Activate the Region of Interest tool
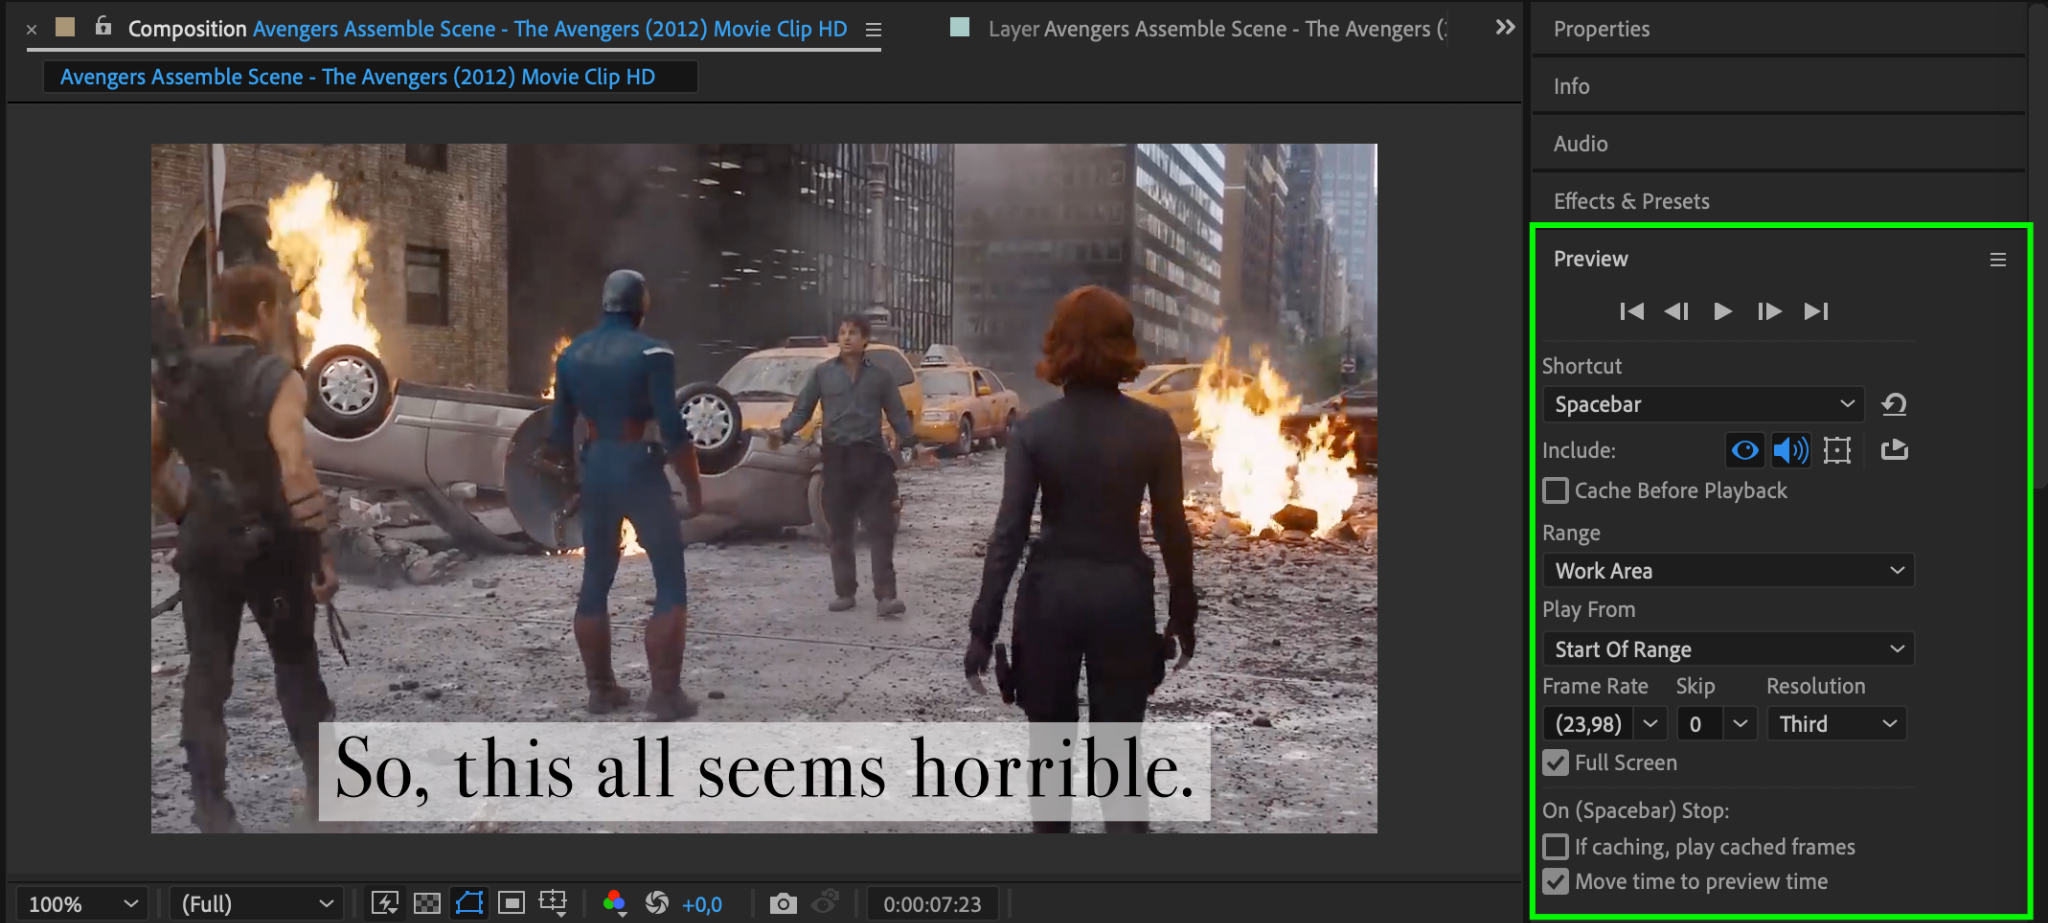The image size is (2048, 923). tap(511, 904)
